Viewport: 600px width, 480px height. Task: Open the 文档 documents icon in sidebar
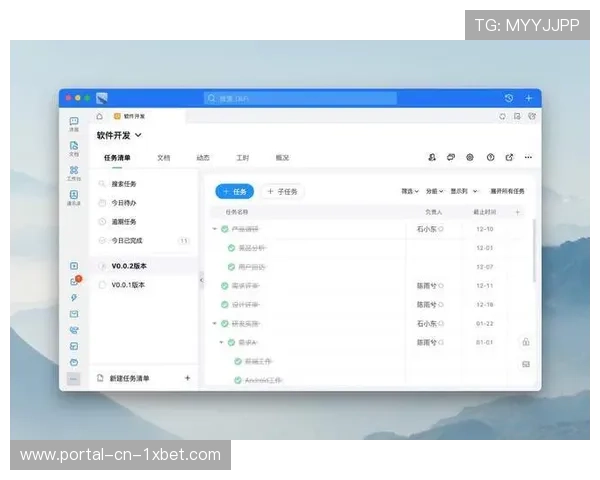coord(74,148)
